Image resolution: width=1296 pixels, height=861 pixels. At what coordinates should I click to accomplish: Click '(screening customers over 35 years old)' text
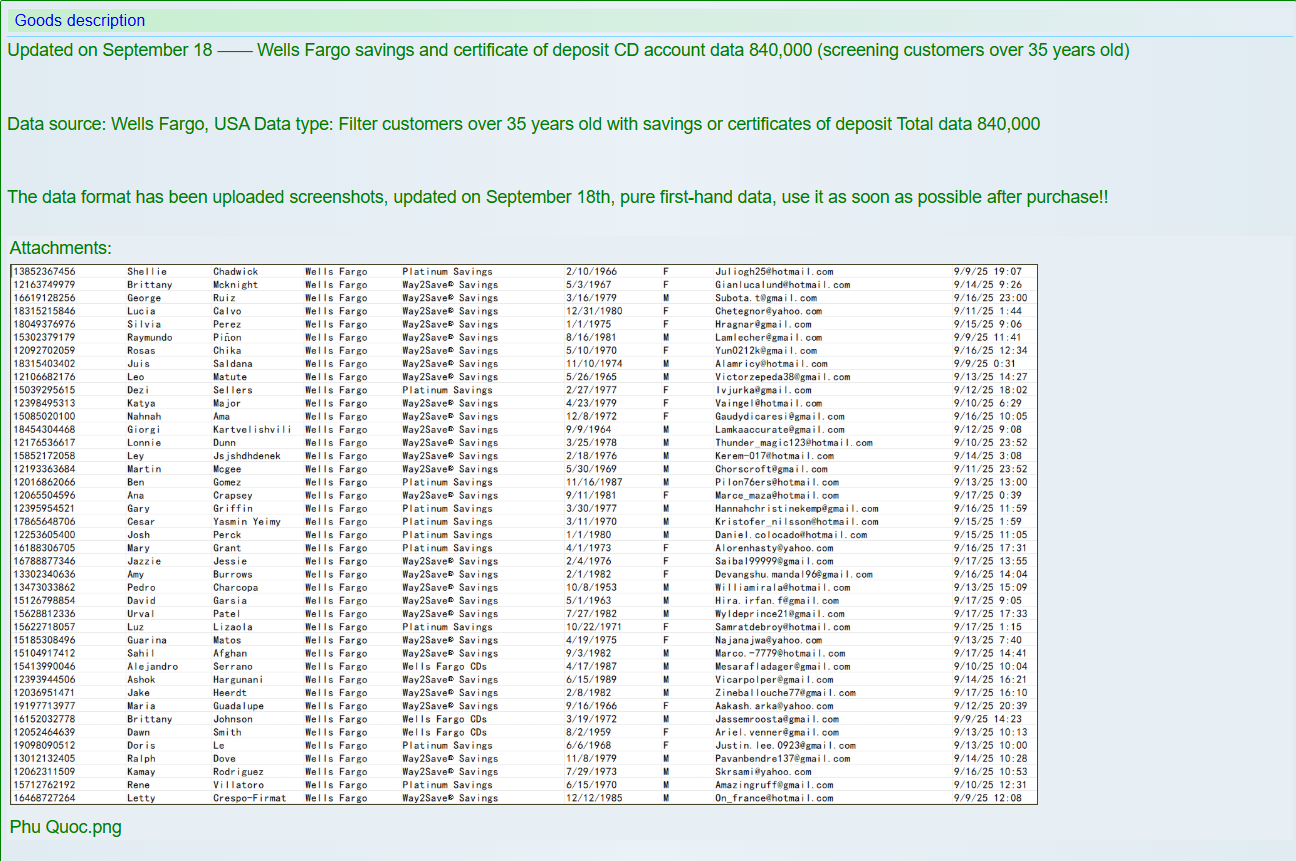(973, 50)
